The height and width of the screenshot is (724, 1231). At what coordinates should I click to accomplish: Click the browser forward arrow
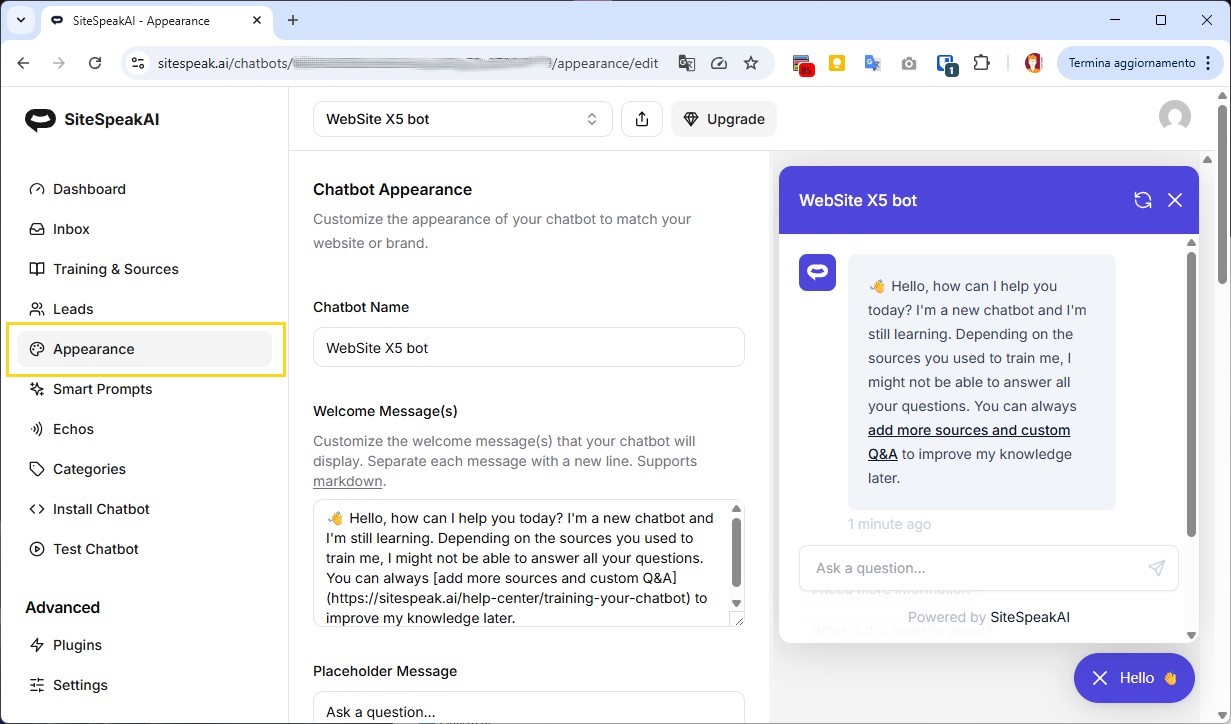pos(59,63)
